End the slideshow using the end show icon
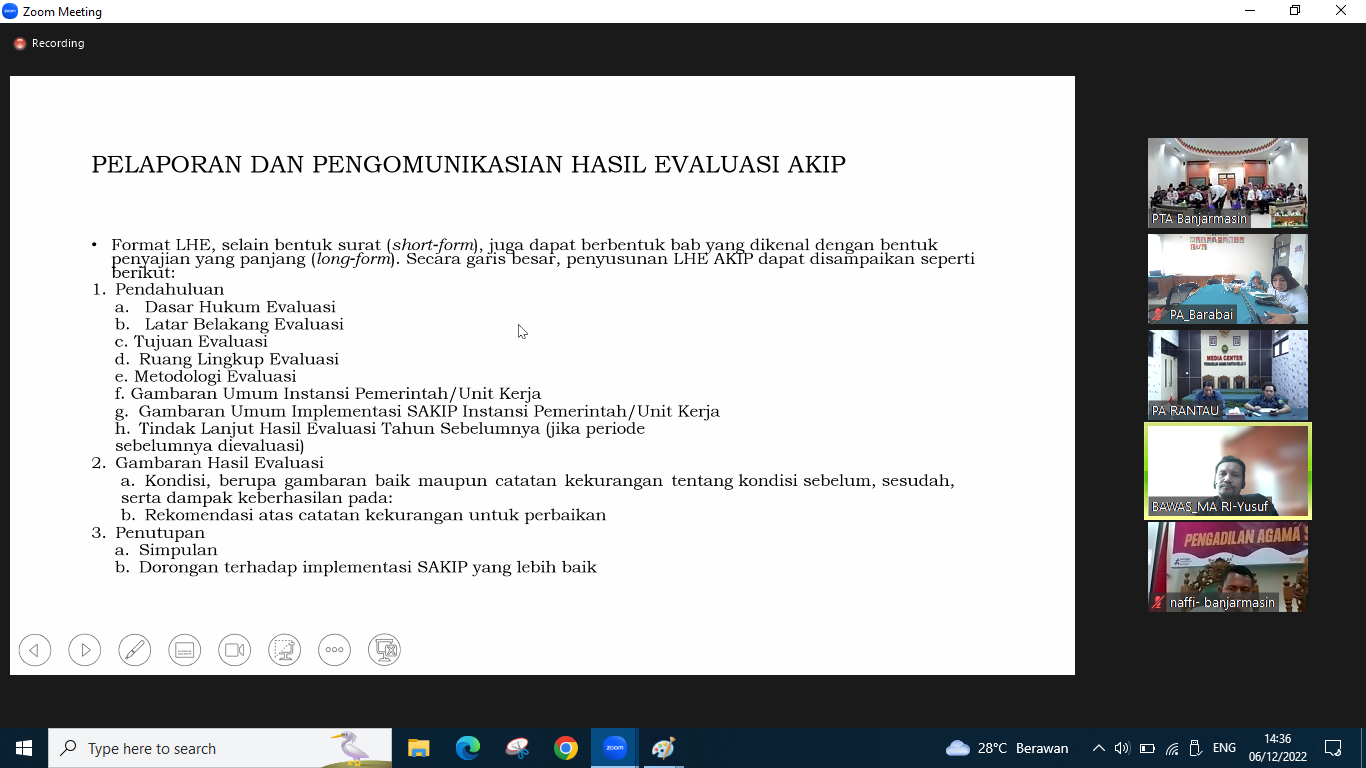The height and width of the screenshot is (768, 1366). (385, 650)
